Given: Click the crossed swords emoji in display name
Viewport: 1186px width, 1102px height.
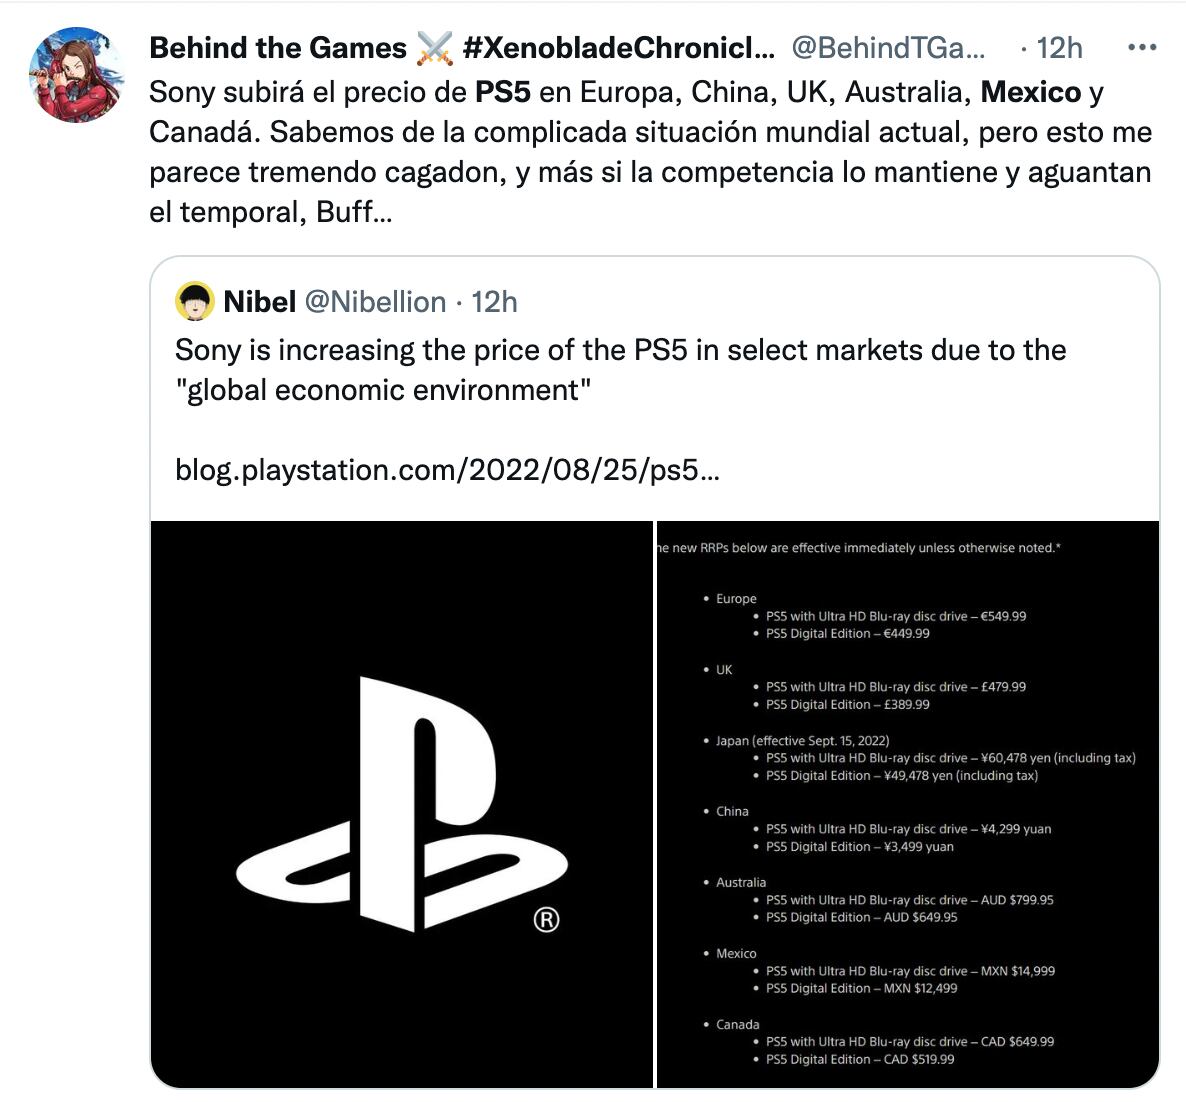Looking at the screenshot, I should pyautogui.click(x=434, y=48).
